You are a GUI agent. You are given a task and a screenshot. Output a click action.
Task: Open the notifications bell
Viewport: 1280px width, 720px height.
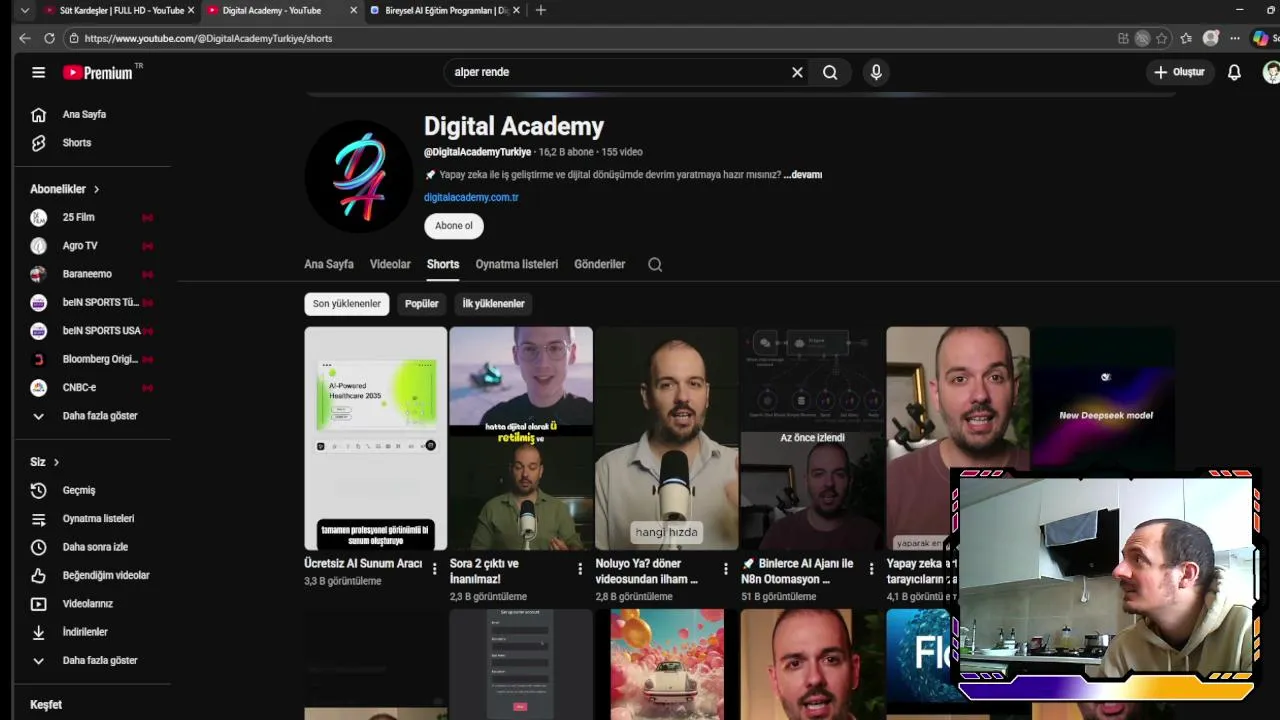pyautogui.click(x=1234, y=72)
